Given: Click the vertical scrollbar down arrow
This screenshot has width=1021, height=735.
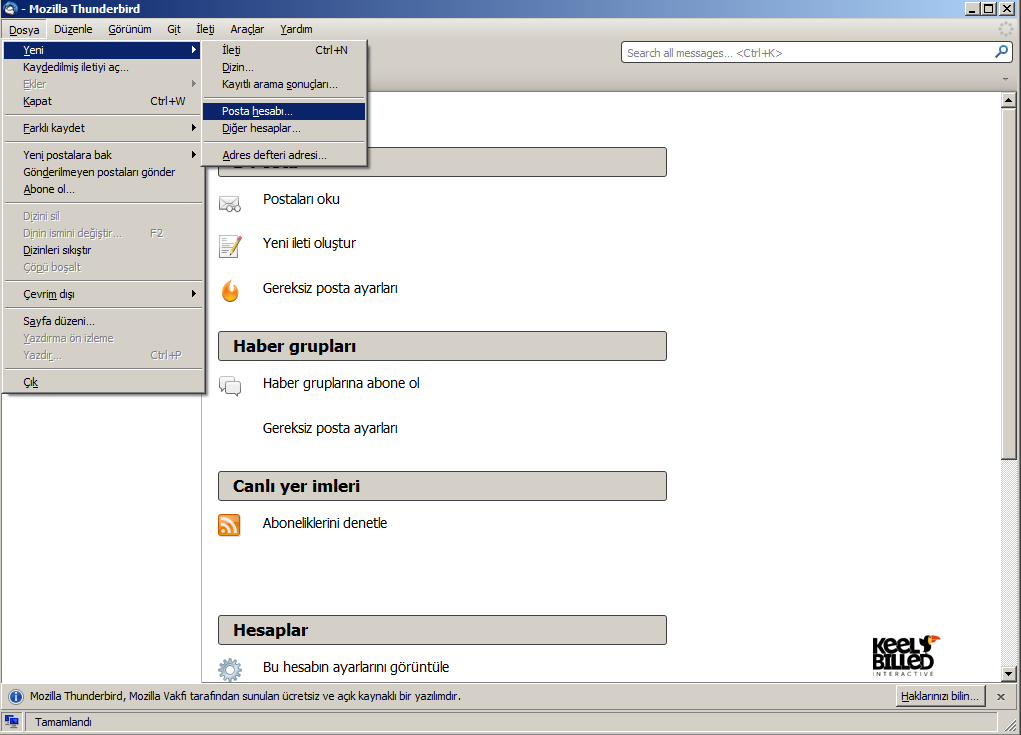Looking at the screenshot, I should (x=1009, y=674).
